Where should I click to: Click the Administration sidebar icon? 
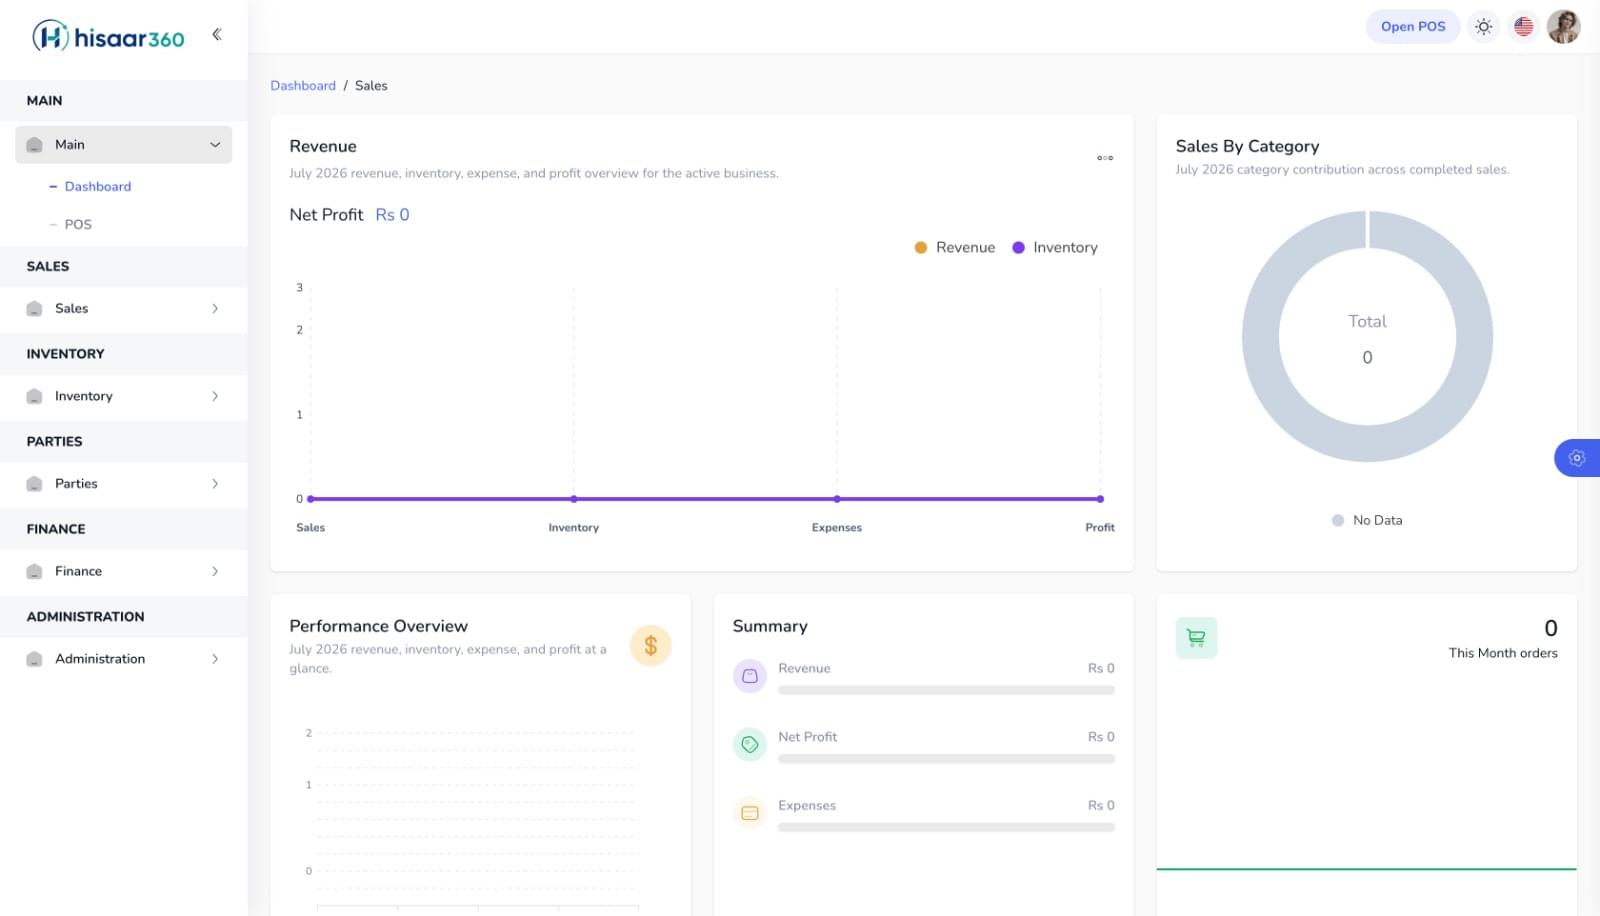[x=35, y=659]
